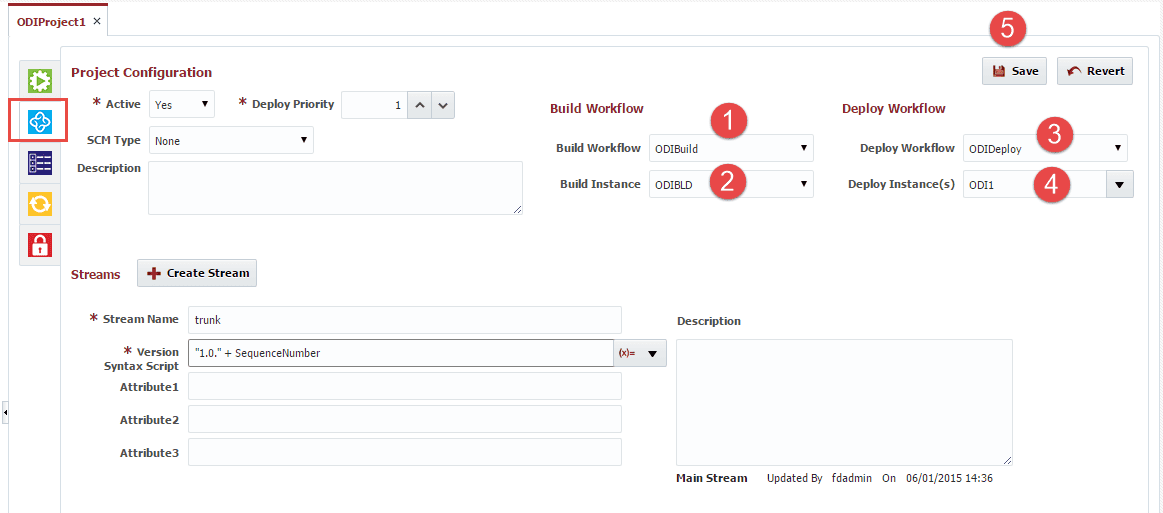Click the Create Stream button
The image size is (1163, 513).
197,273
